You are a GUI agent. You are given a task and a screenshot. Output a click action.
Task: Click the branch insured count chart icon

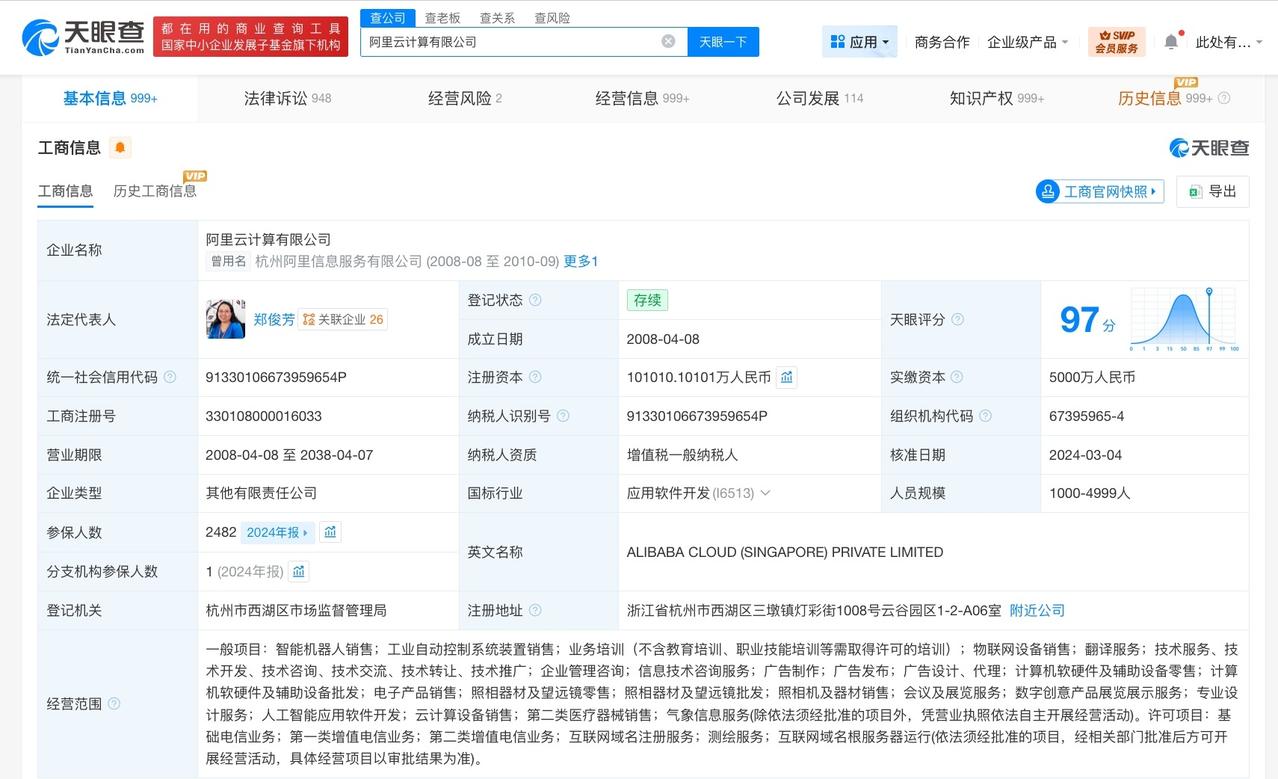pyautogui.click(x=299, y=571)
